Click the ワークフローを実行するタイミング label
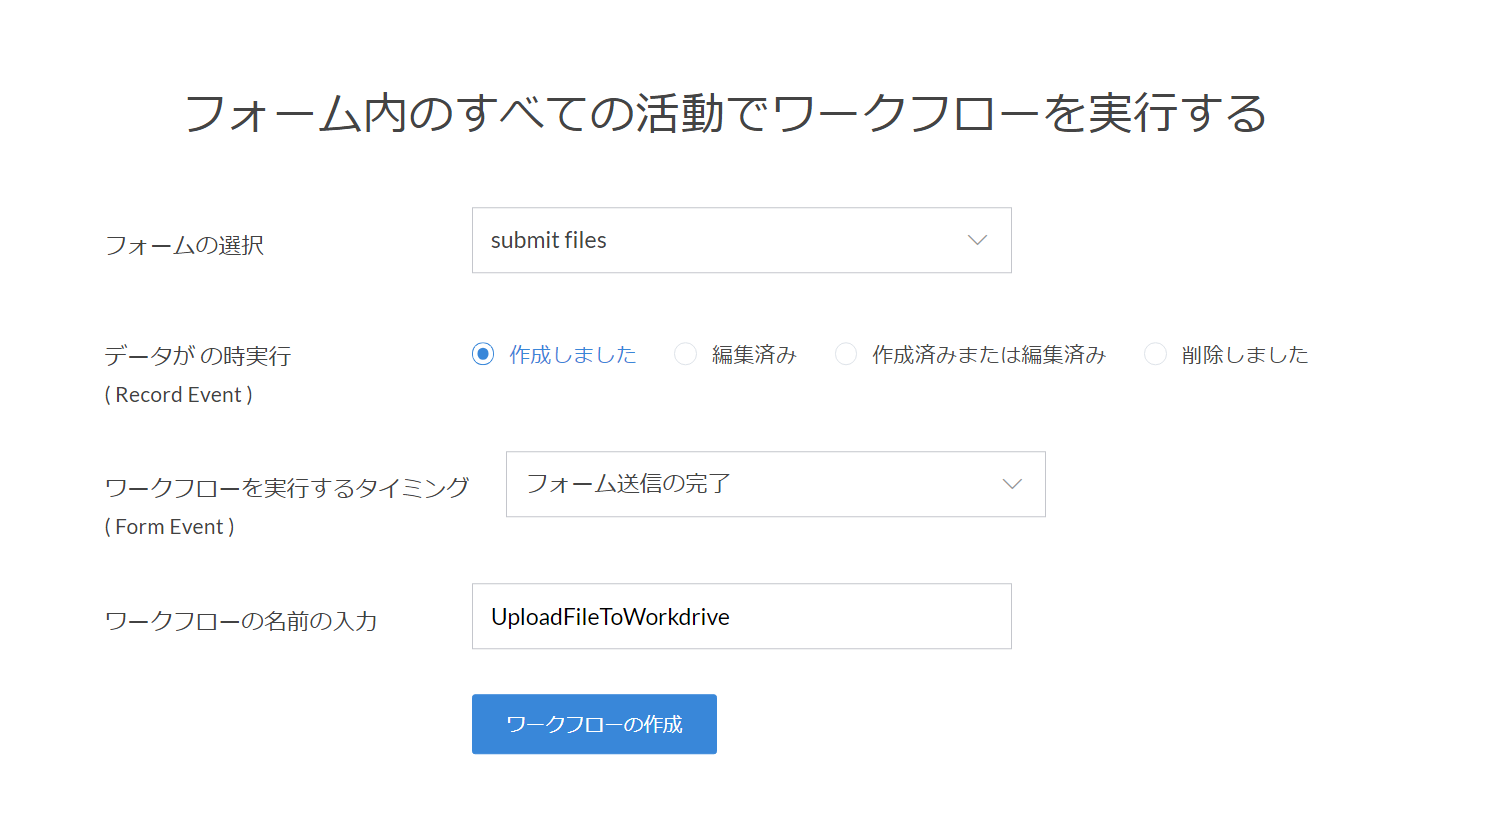 pyautogui.click(x=286, y=488)
